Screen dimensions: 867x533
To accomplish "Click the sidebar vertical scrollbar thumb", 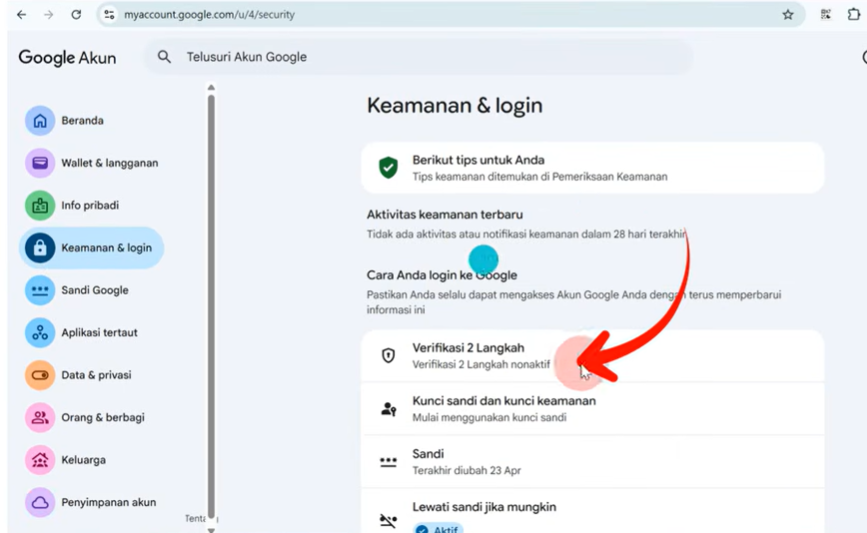I will coord(211,307).
